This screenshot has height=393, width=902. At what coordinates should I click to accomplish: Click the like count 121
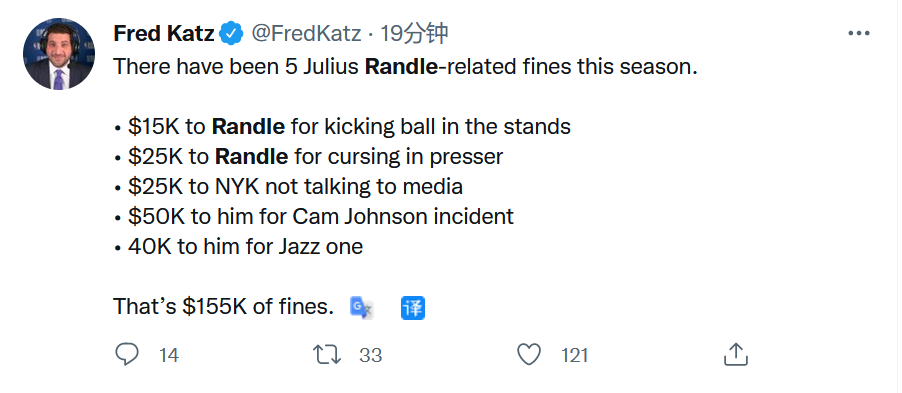click(x=575, y=356)
